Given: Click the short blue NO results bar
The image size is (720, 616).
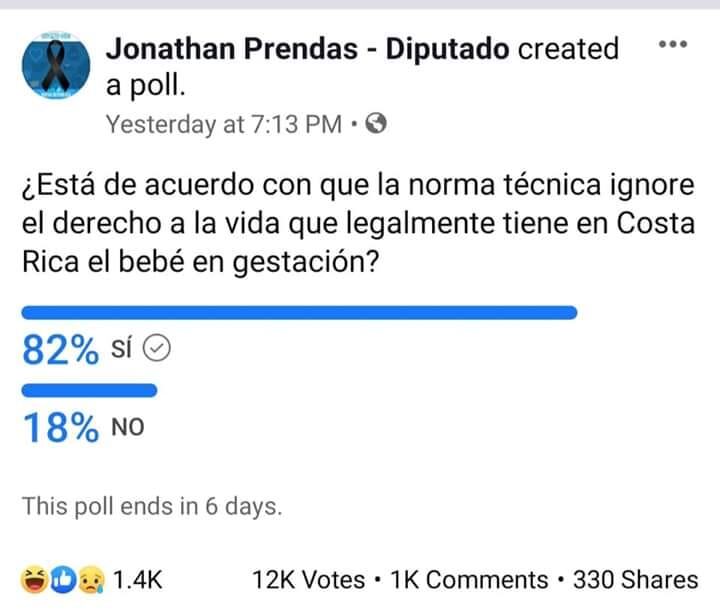Looking at the screenshot, I should (89, 391).
